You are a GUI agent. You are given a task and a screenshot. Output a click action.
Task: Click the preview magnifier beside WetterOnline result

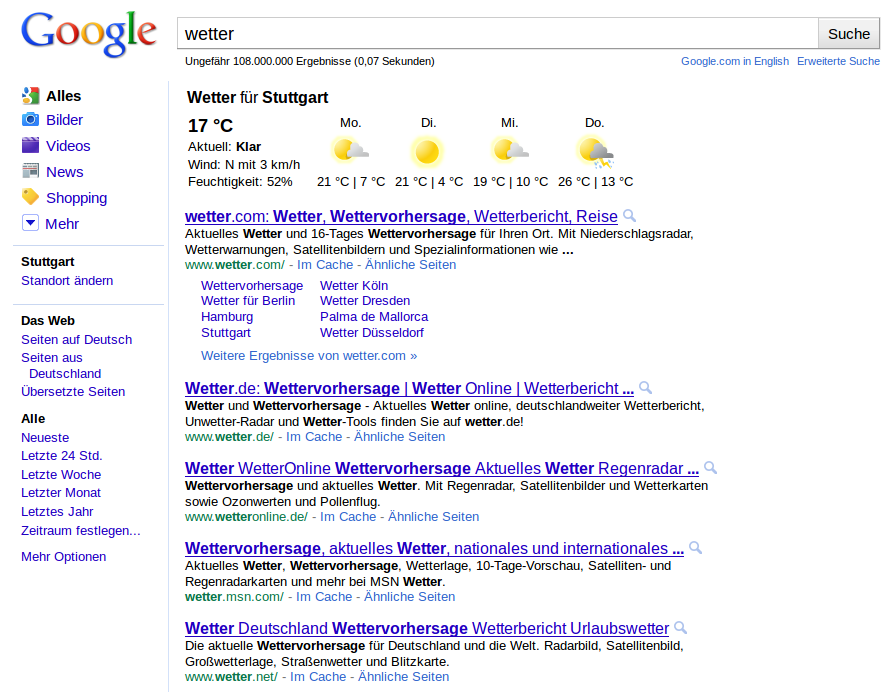click(710, 468)
